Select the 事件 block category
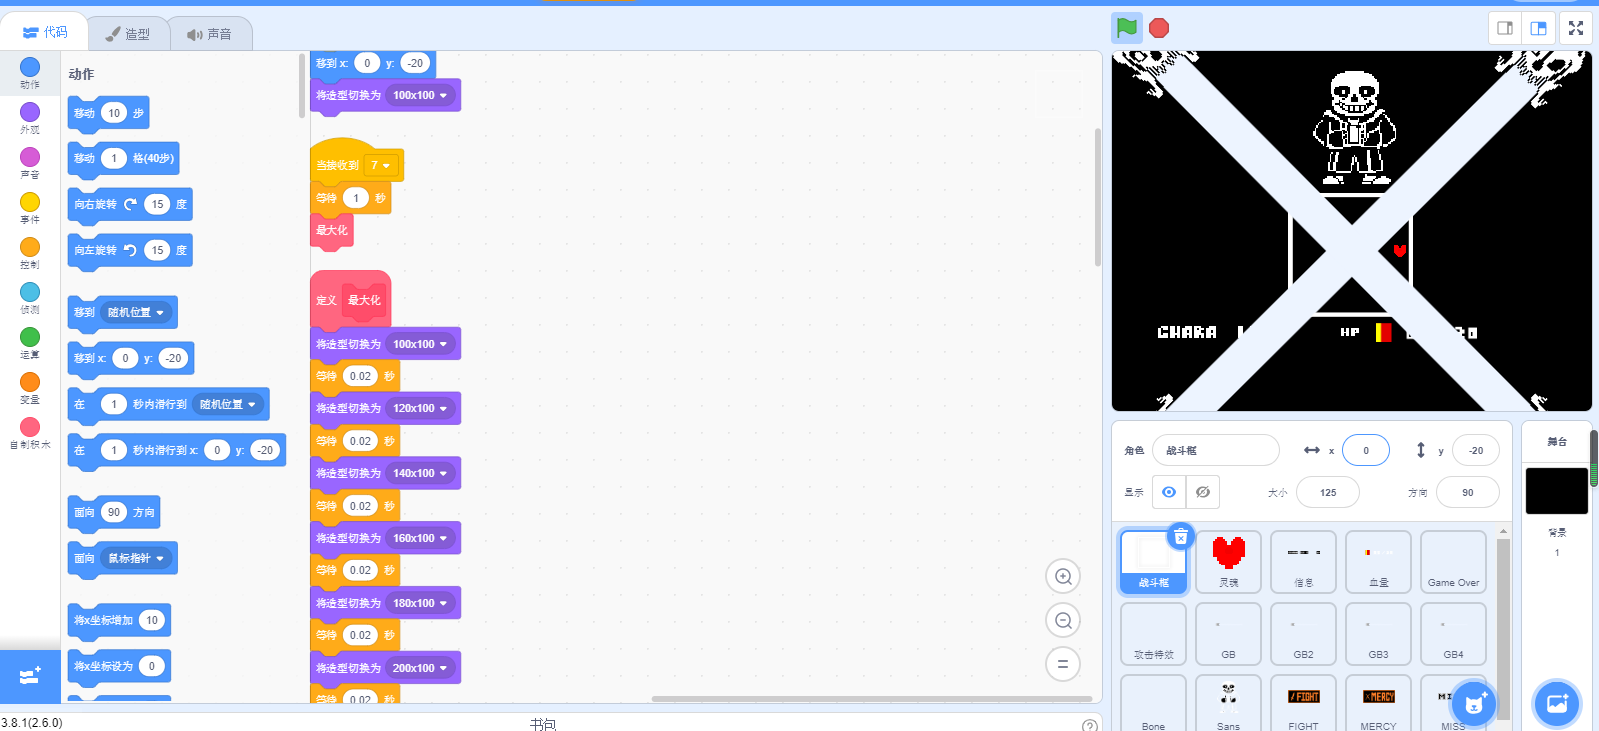The width and height of the screenshot is (1599, 731). (30, 208)
